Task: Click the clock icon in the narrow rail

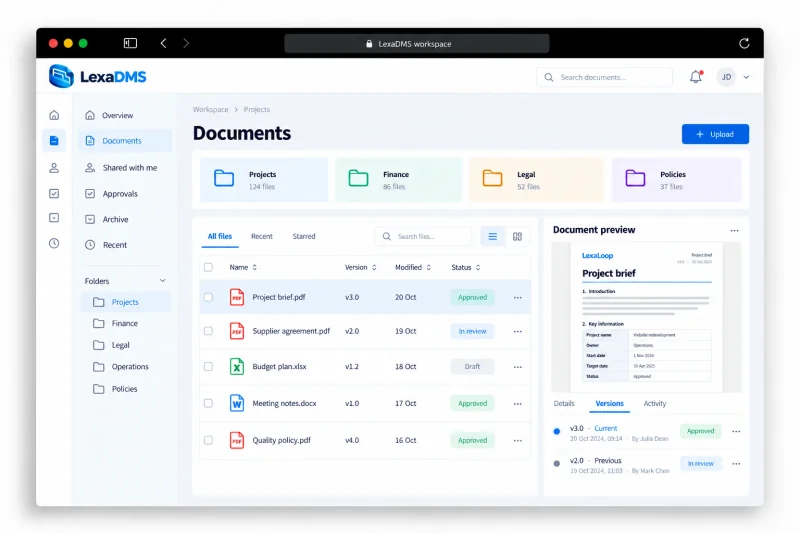Action: click(x=54, y=243)
